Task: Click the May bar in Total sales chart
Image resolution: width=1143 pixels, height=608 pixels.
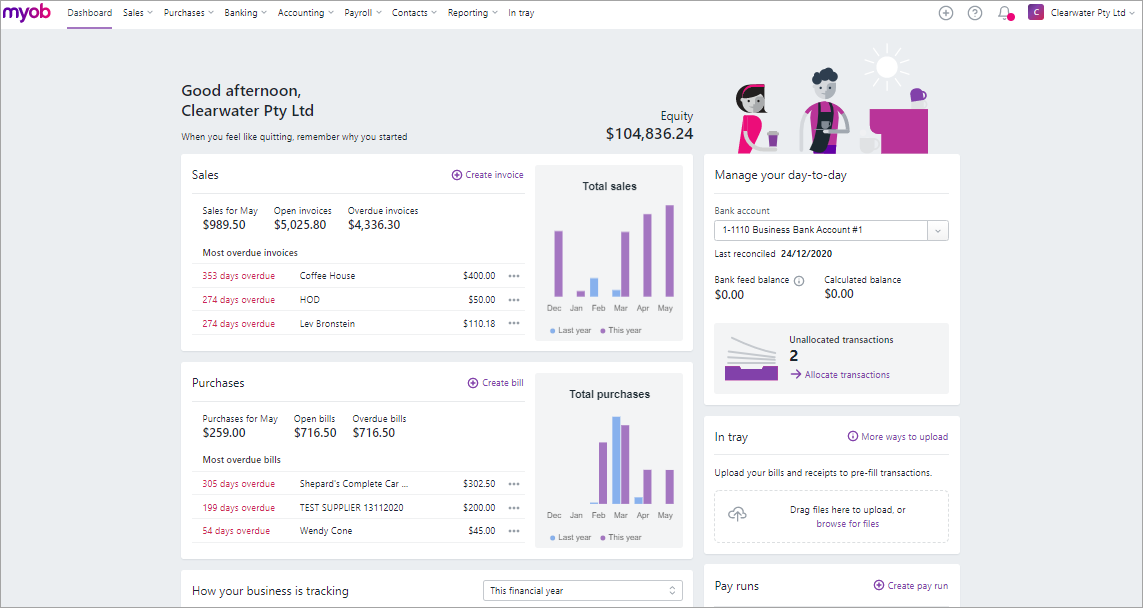Action: click(670, 251)
